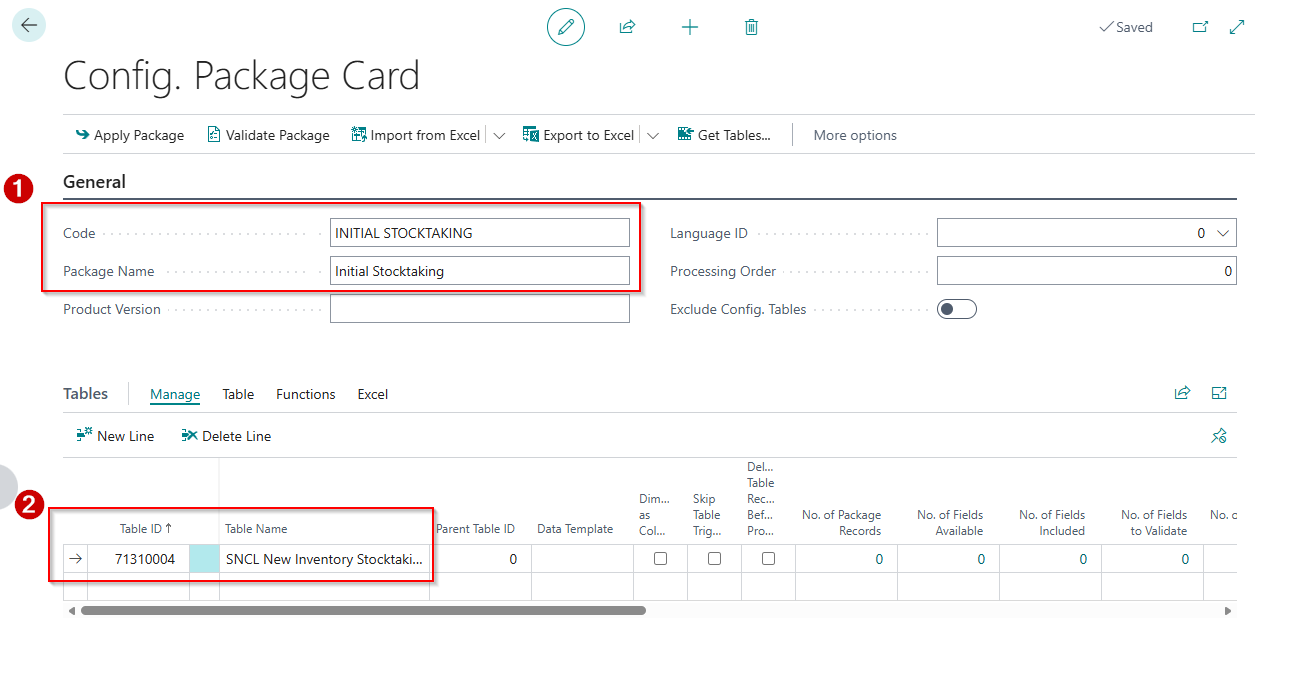The image size is (1297, 676).
Task: Expand the Export to Excel dropdown arrow
Action: (x=653, y=135)
